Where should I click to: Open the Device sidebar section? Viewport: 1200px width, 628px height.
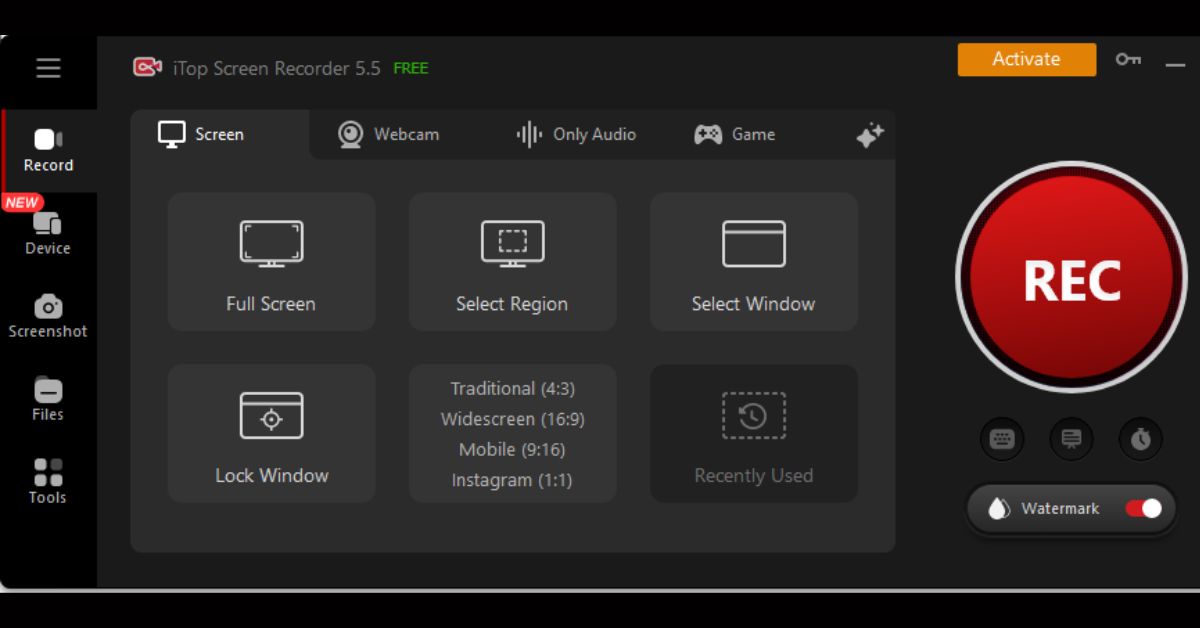[x=48, y=234]
